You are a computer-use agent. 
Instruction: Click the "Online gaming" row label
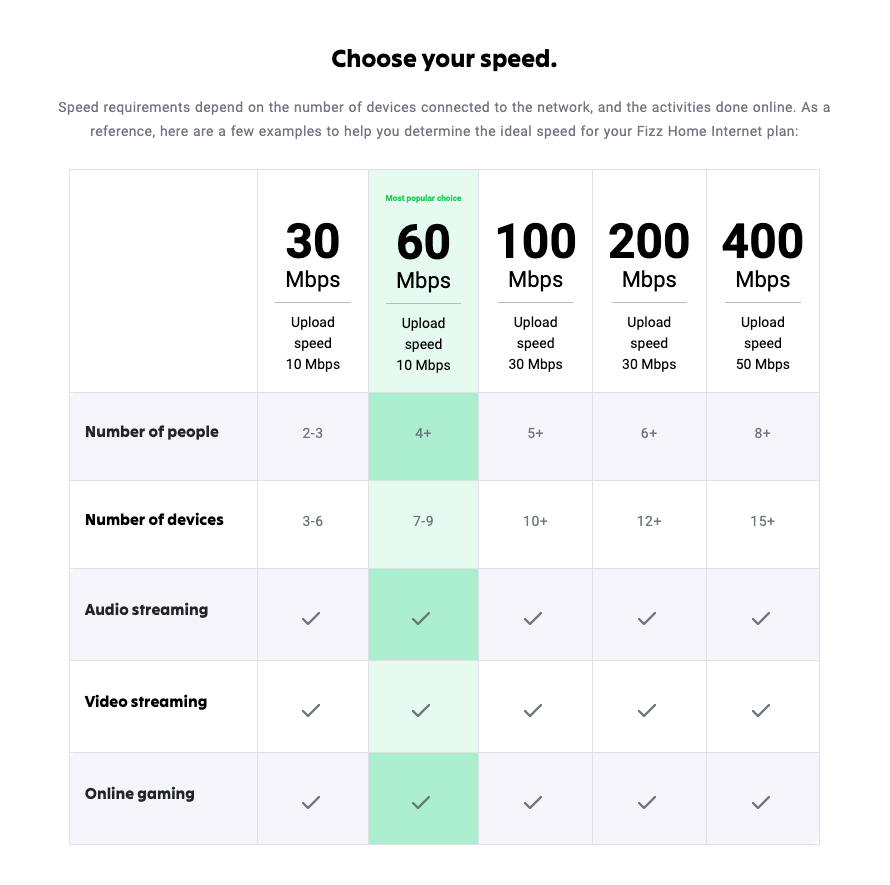pos(140,794)
